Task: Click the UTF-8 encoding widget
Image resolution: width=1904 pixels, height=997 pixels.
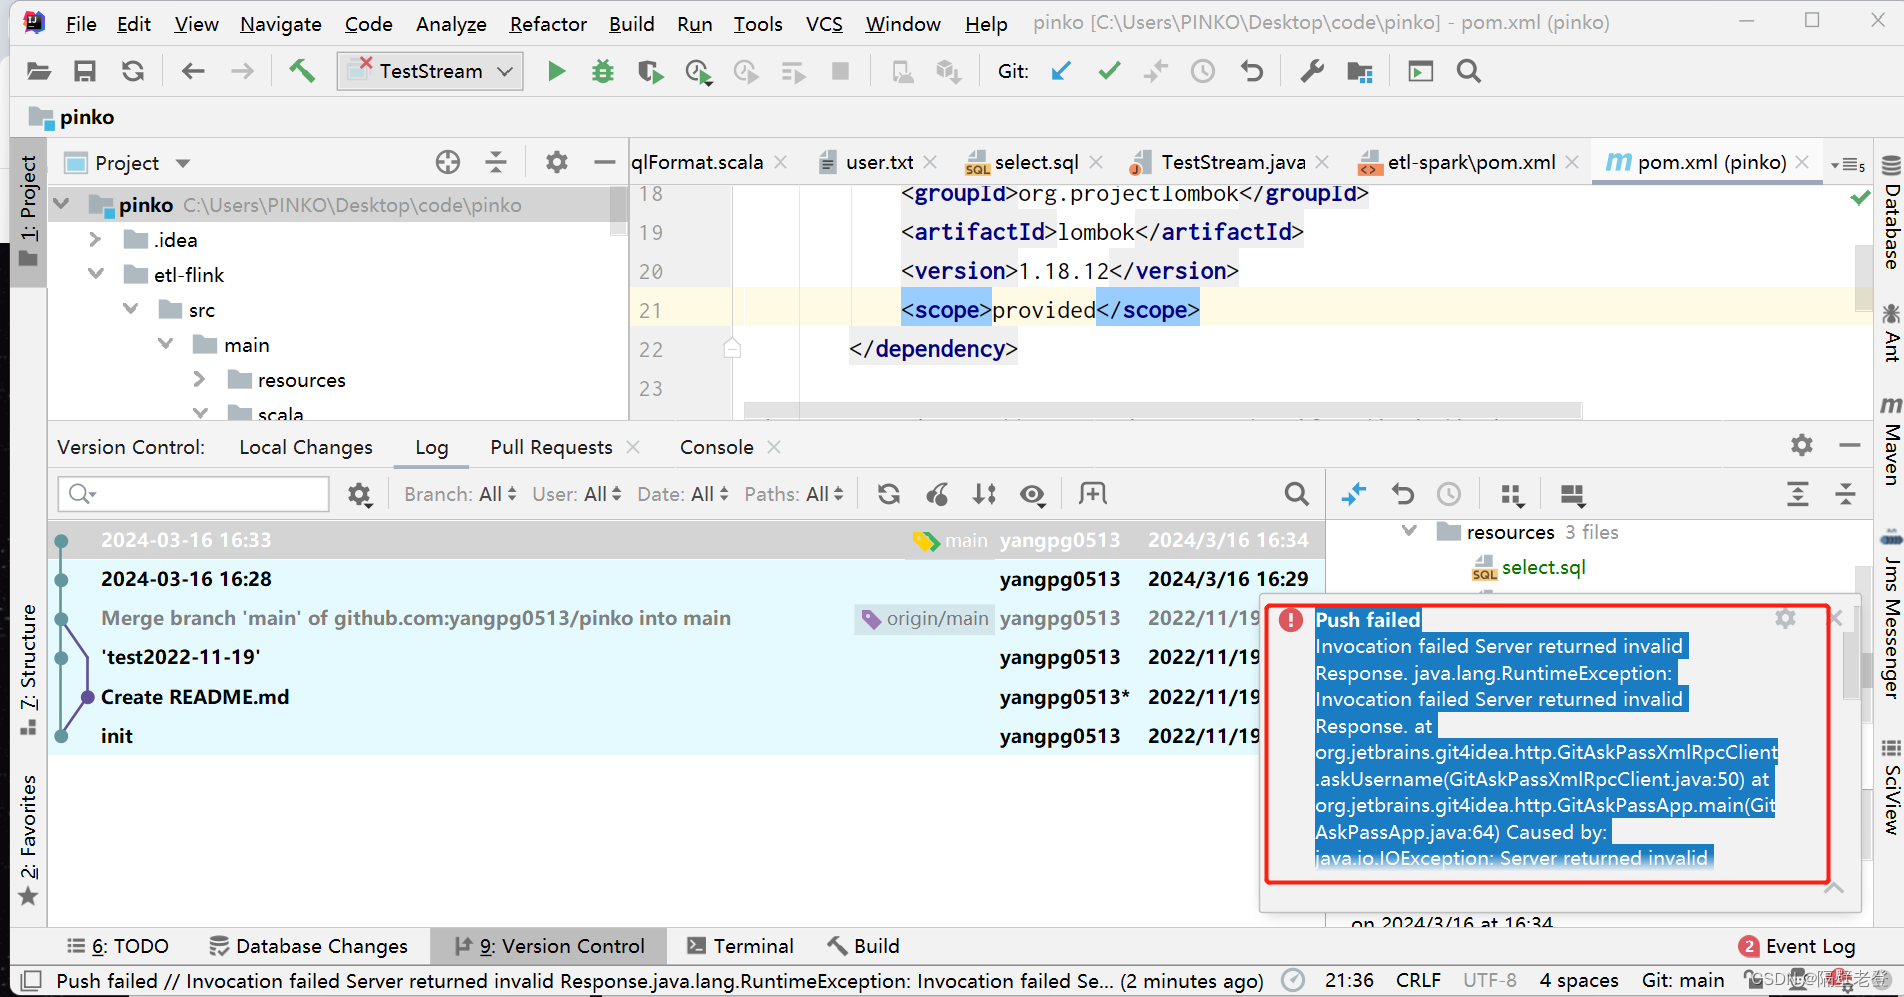Action: pyautogui.click(x=1489, y=981)
